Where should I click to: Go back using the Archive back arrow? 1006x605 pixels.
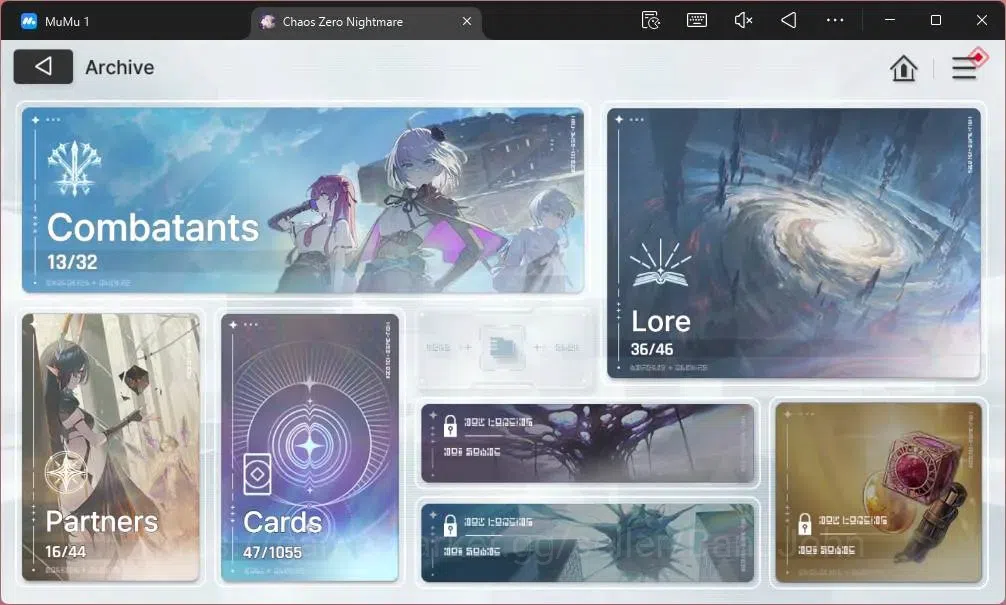pos(43,67)
